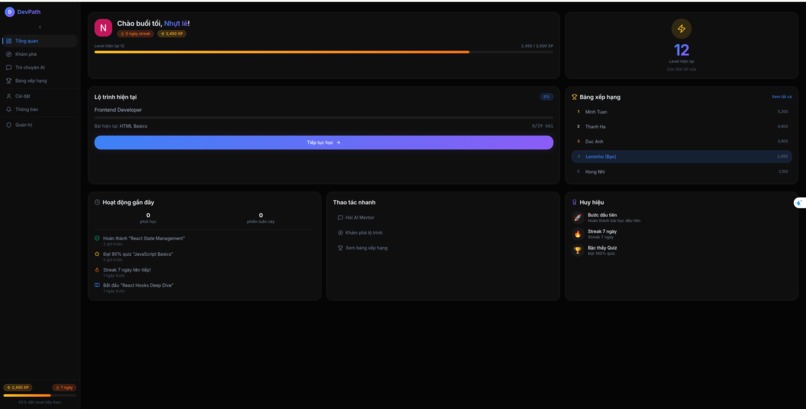Select Hong Nhi in the leaderboard

point(681,172)
